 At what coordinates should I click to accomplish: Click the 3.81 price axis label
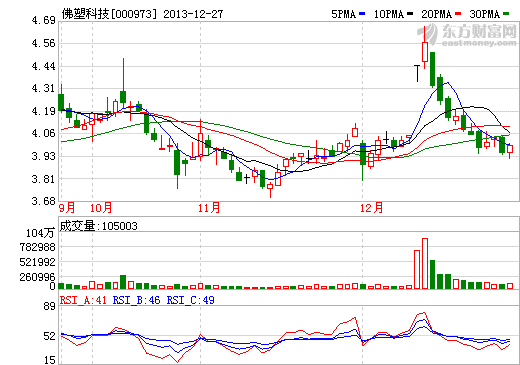tap(43, 179)
